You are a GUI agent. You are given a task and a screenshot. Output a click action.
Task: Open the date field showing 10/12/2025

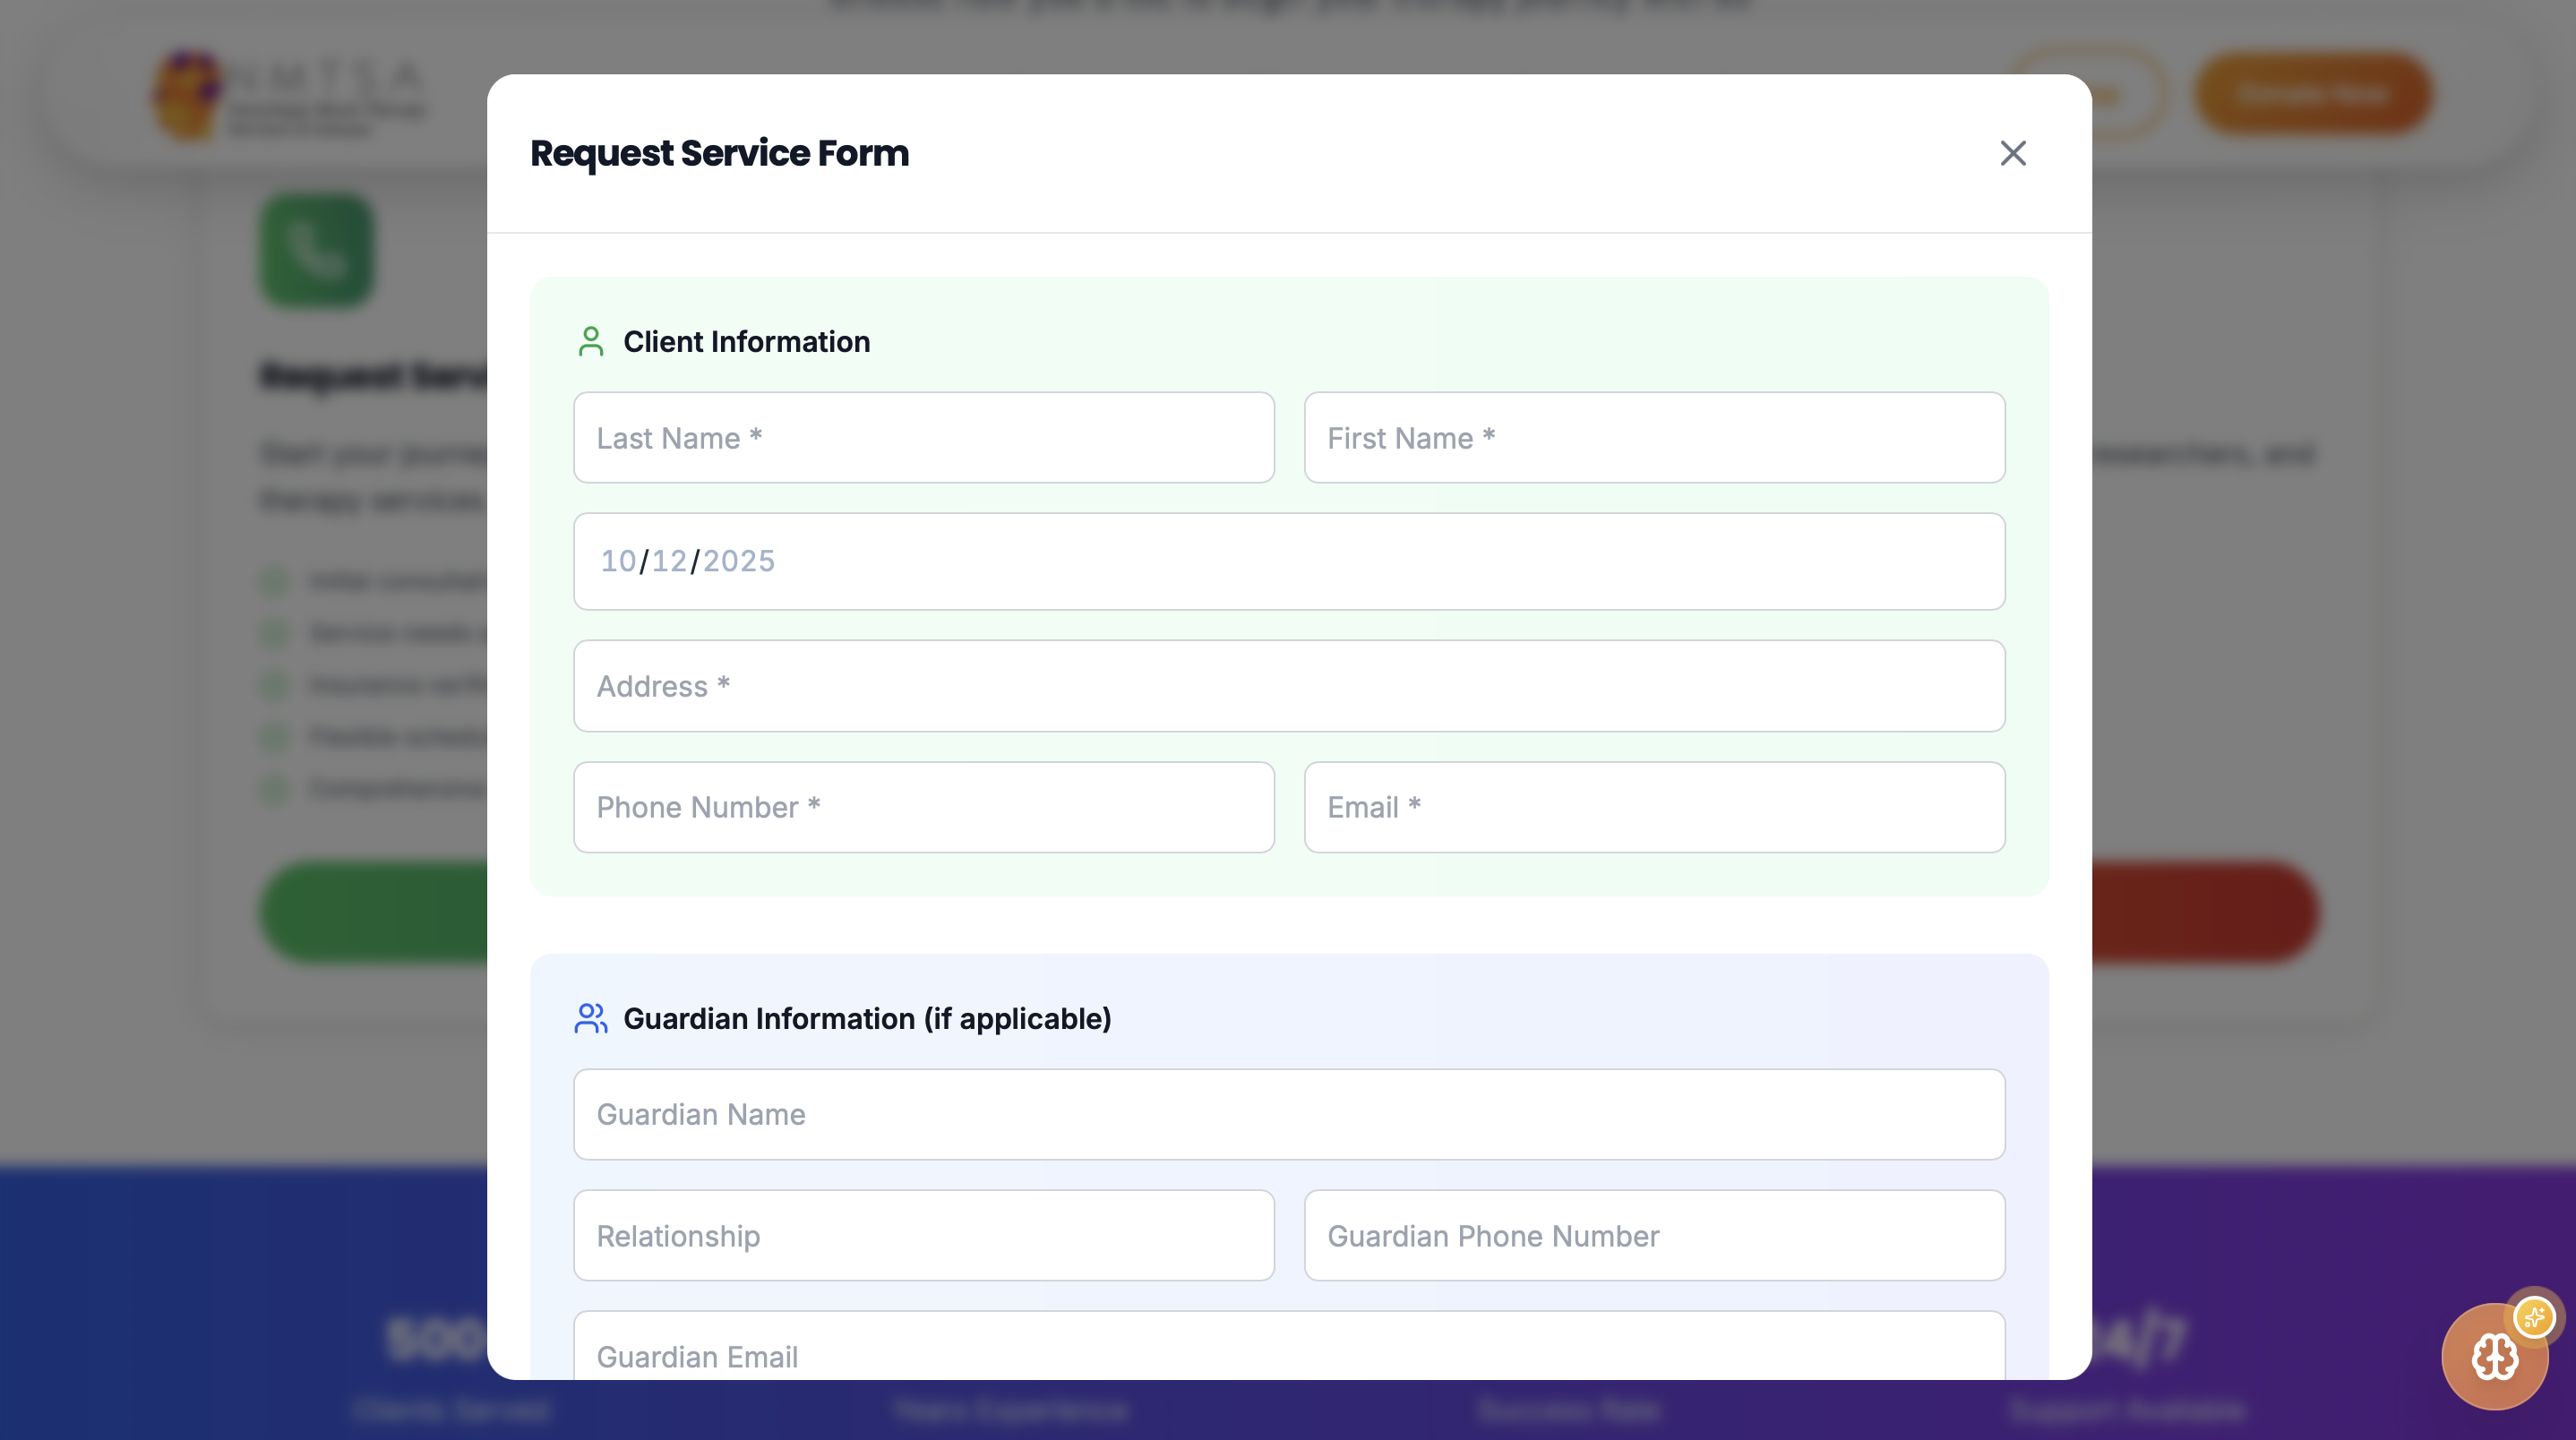pos(1288,561)
